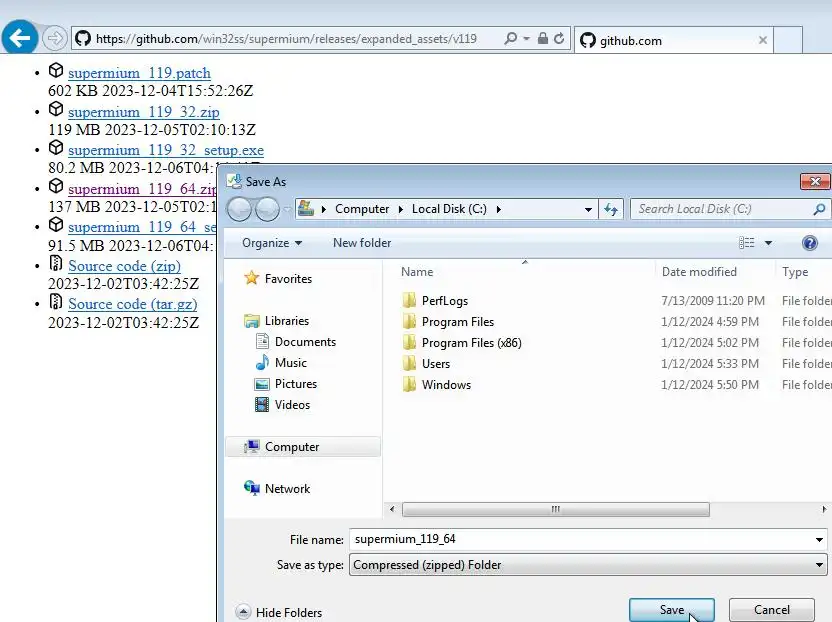Click the magnifier in the dialog search box
This screenshot has width=832, height=622.
tap(819, 209)
